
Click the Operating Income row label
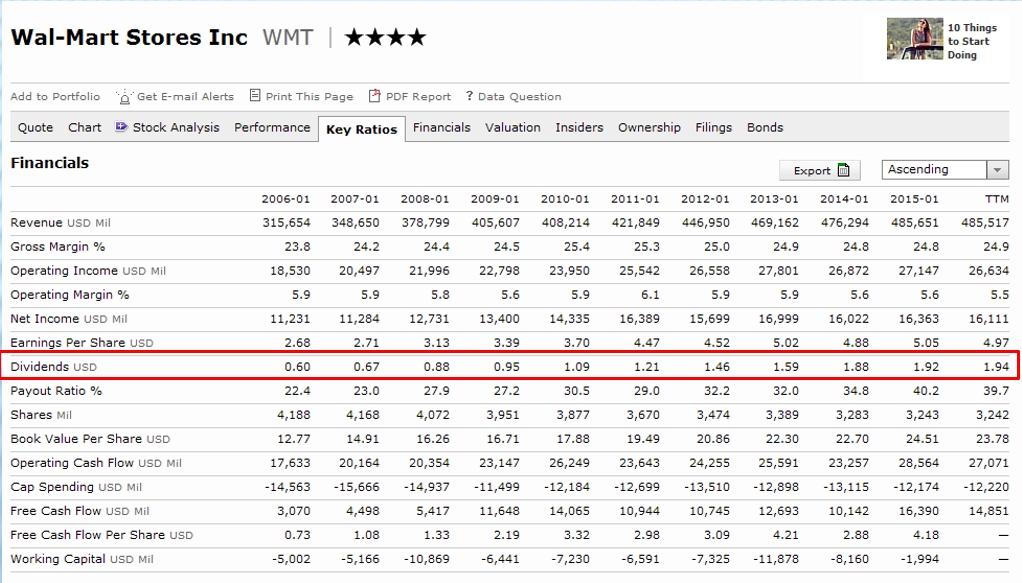click(88, 271)
